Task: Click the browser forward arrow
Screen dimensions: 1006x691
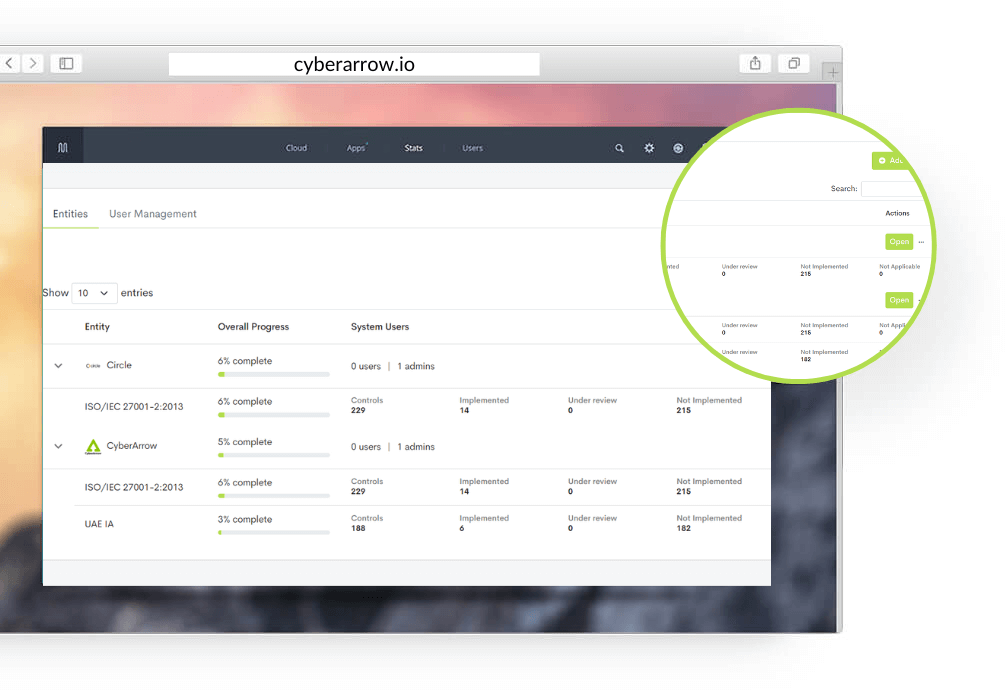Action: (x=33, y=64)
